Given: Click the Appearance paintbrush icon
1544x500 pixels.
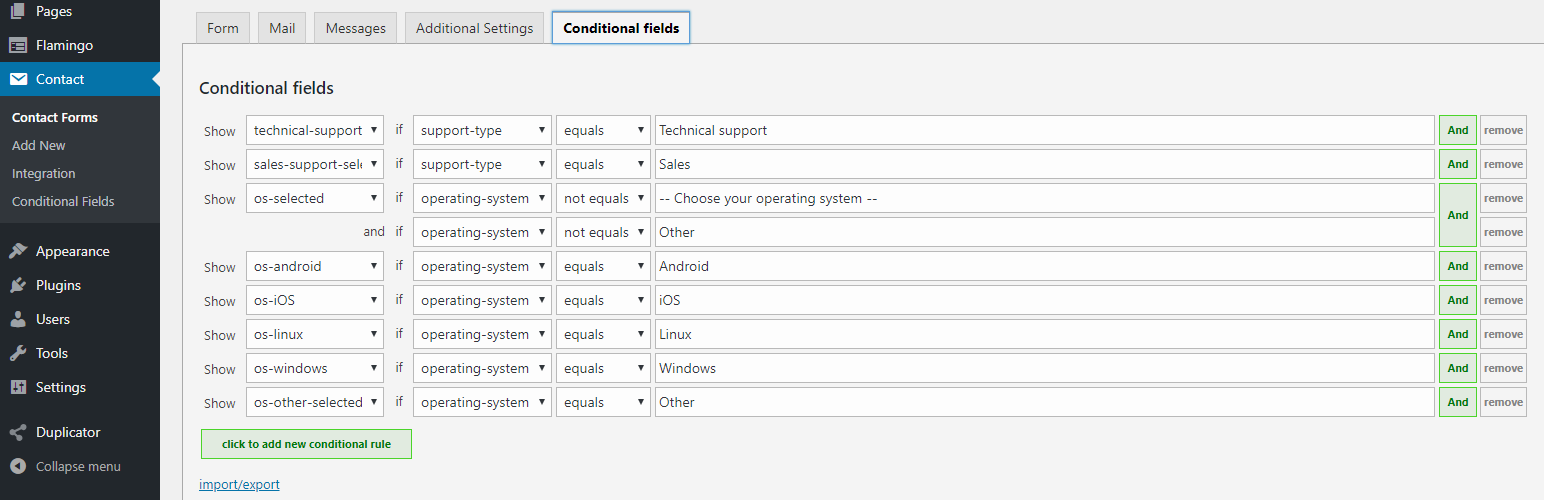Looking at the screenshot, I should [x=18, y=251].
